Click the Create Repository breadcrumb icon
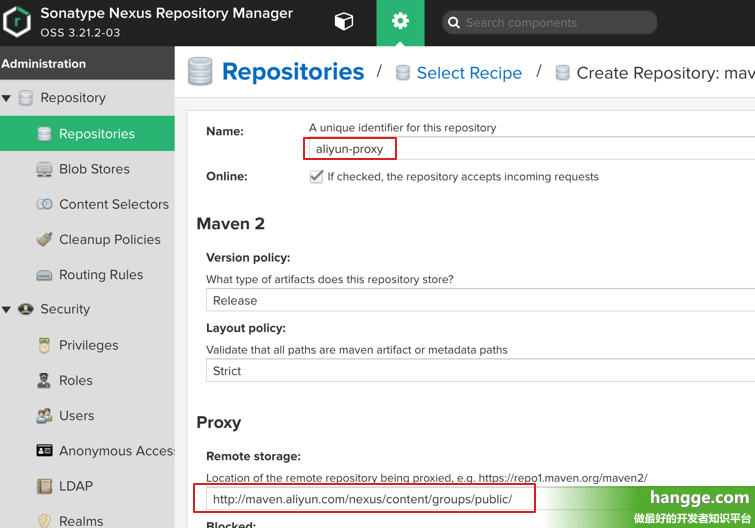Viewport: 755px width, 528px height. [562, 73]
